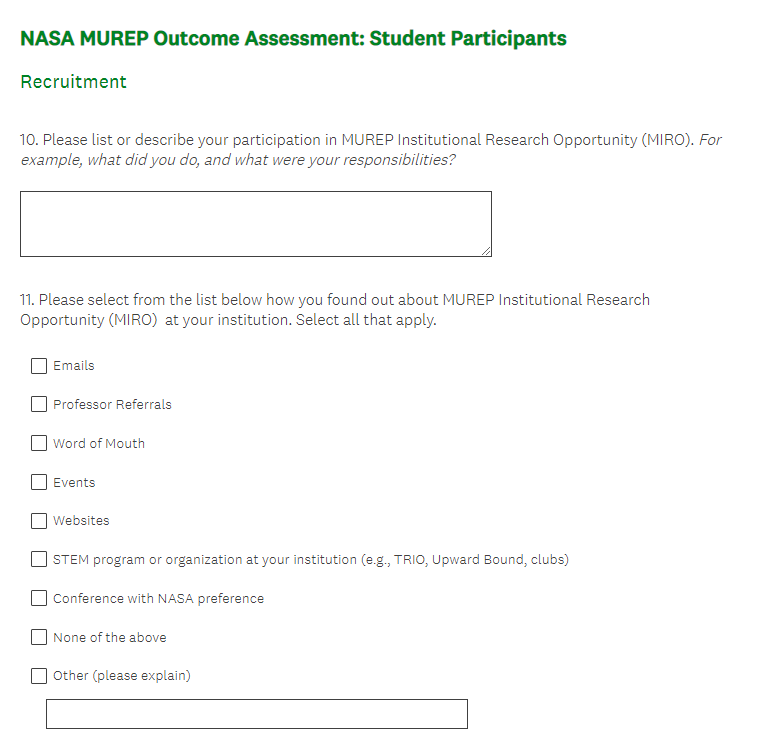Tick the None of the above checkbox

tap(39, 637)
